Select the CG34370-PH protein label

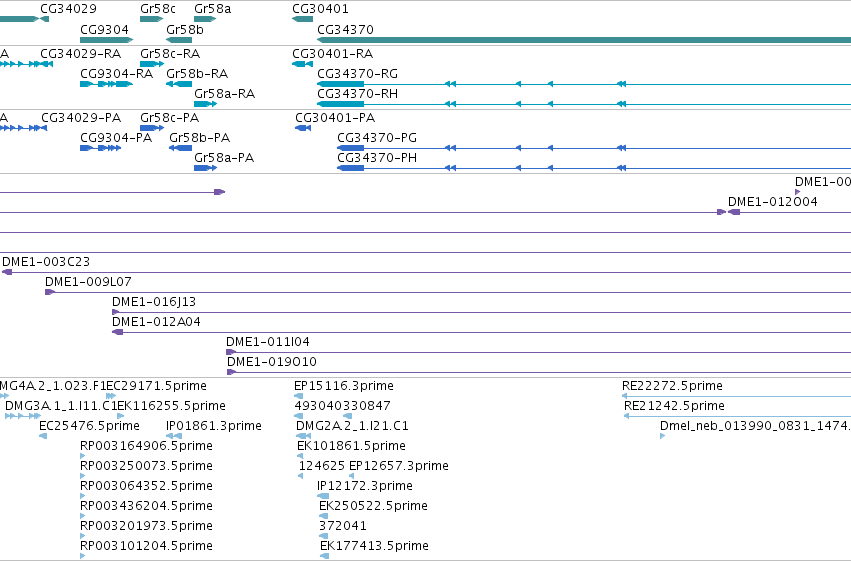point(377,158)
